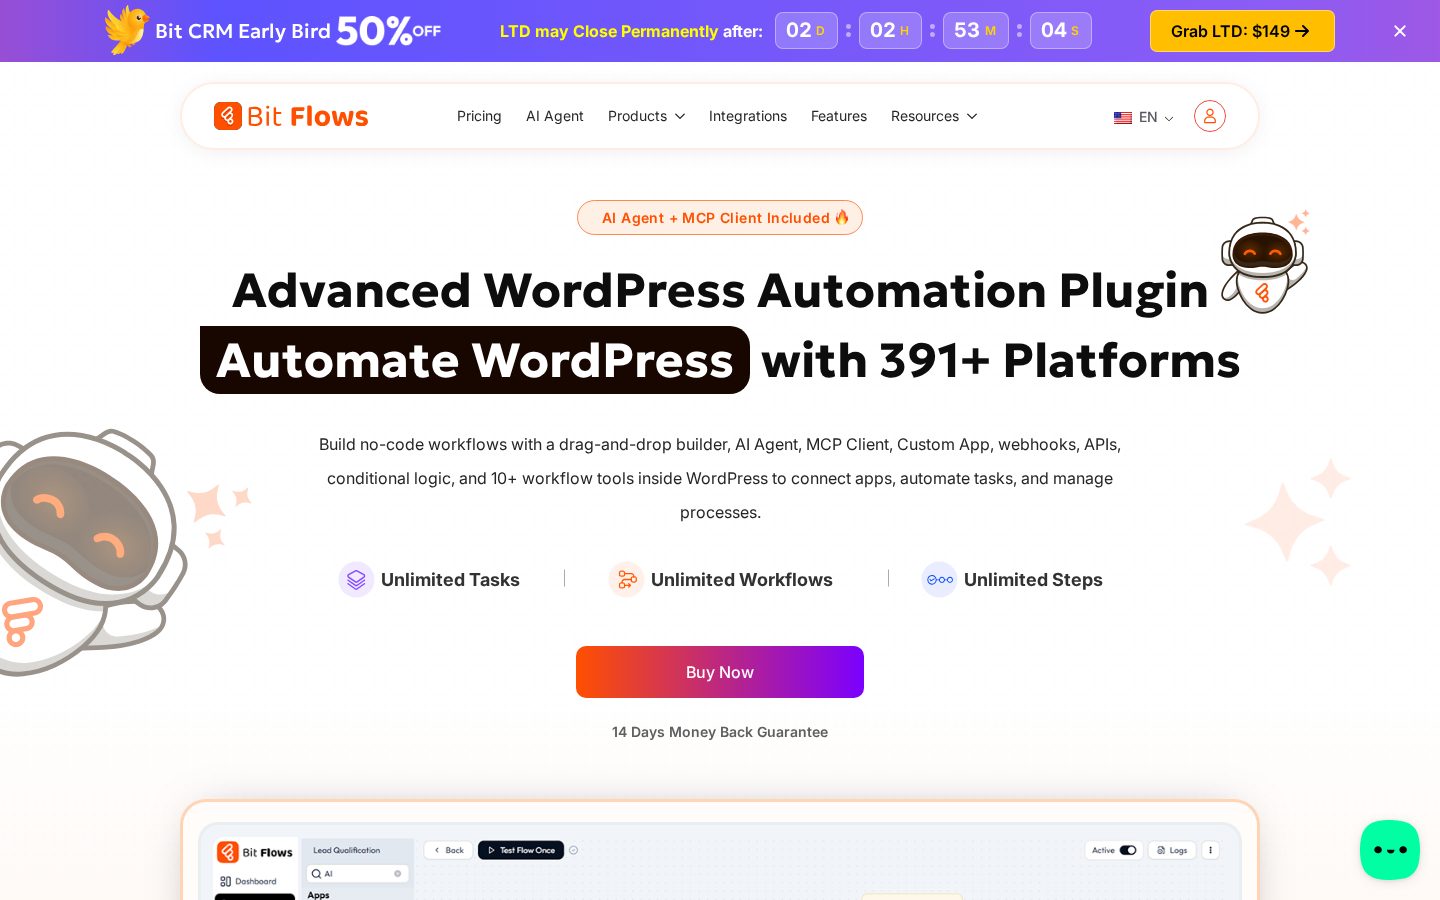Viewport: 1440px width, 900px height.
Task: Click the 'Automate WordPress' highlighted heading
Action: tap(475, 360)
